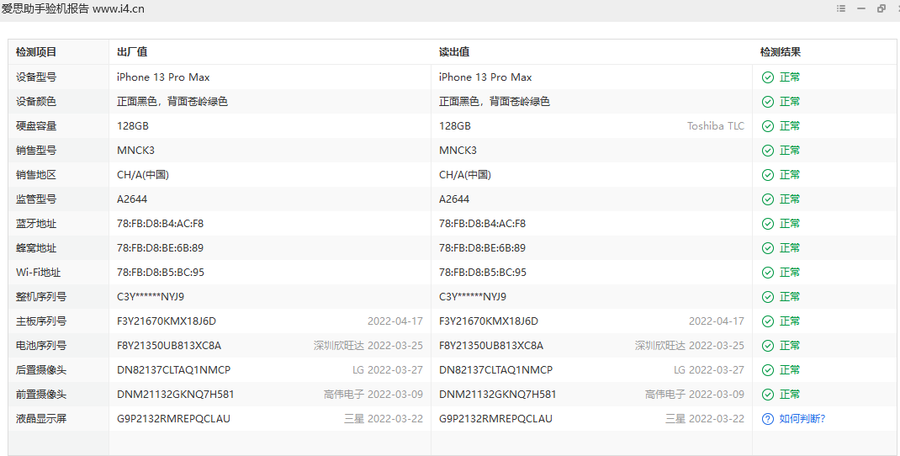The image size is (900, 456).
Task: Click 128GB in the 出厂值 column
Action: tap(133, 126)
